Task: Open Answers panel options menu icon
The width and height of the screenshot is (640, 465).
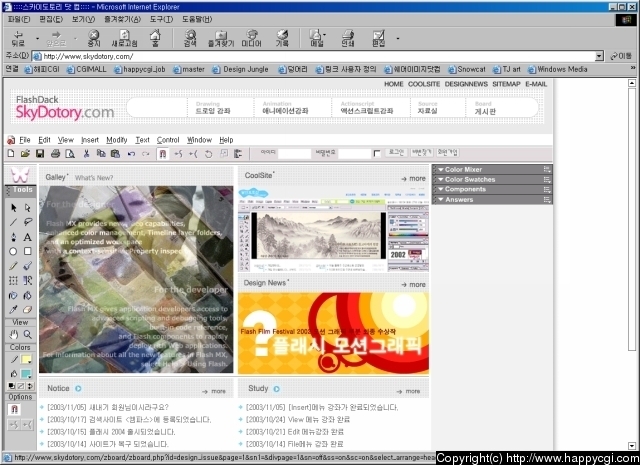Action: pyautogui.click(x=547, y=200)
